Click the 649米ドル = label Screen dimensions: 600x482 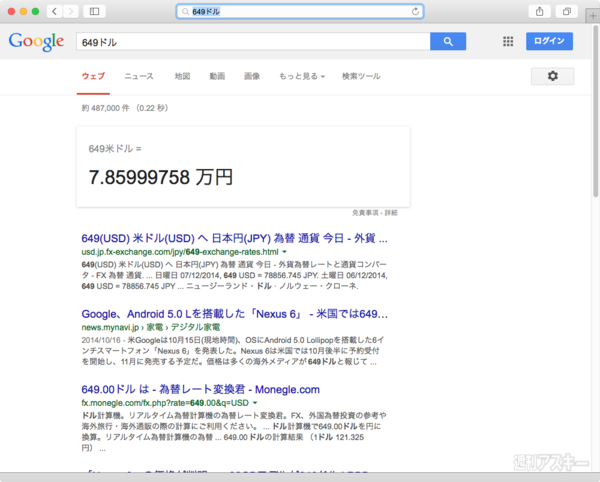tap(115, 148)
